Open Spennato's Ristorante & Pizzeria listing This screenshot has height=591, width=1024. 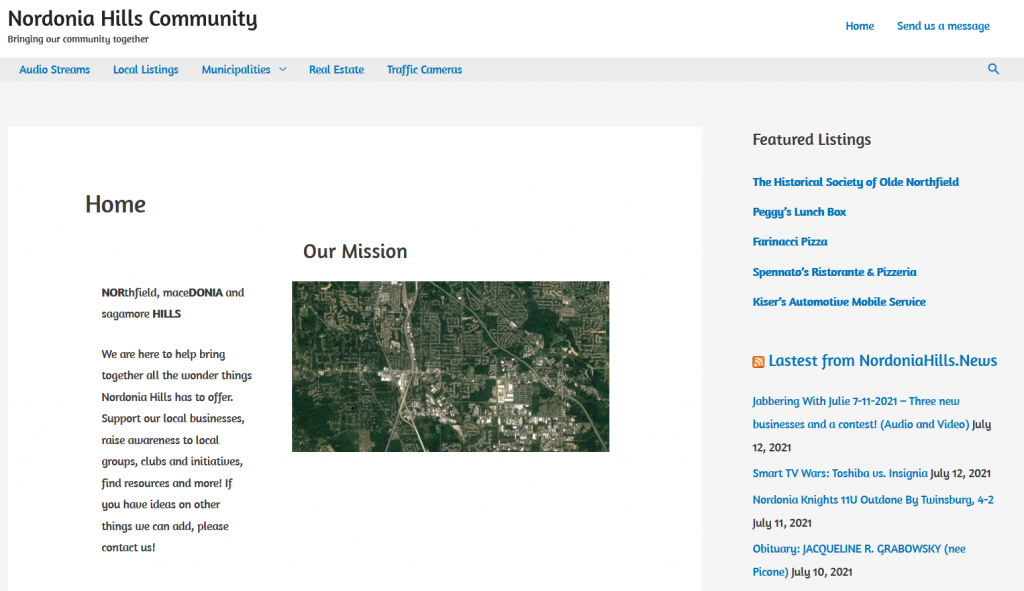(834, 272)
